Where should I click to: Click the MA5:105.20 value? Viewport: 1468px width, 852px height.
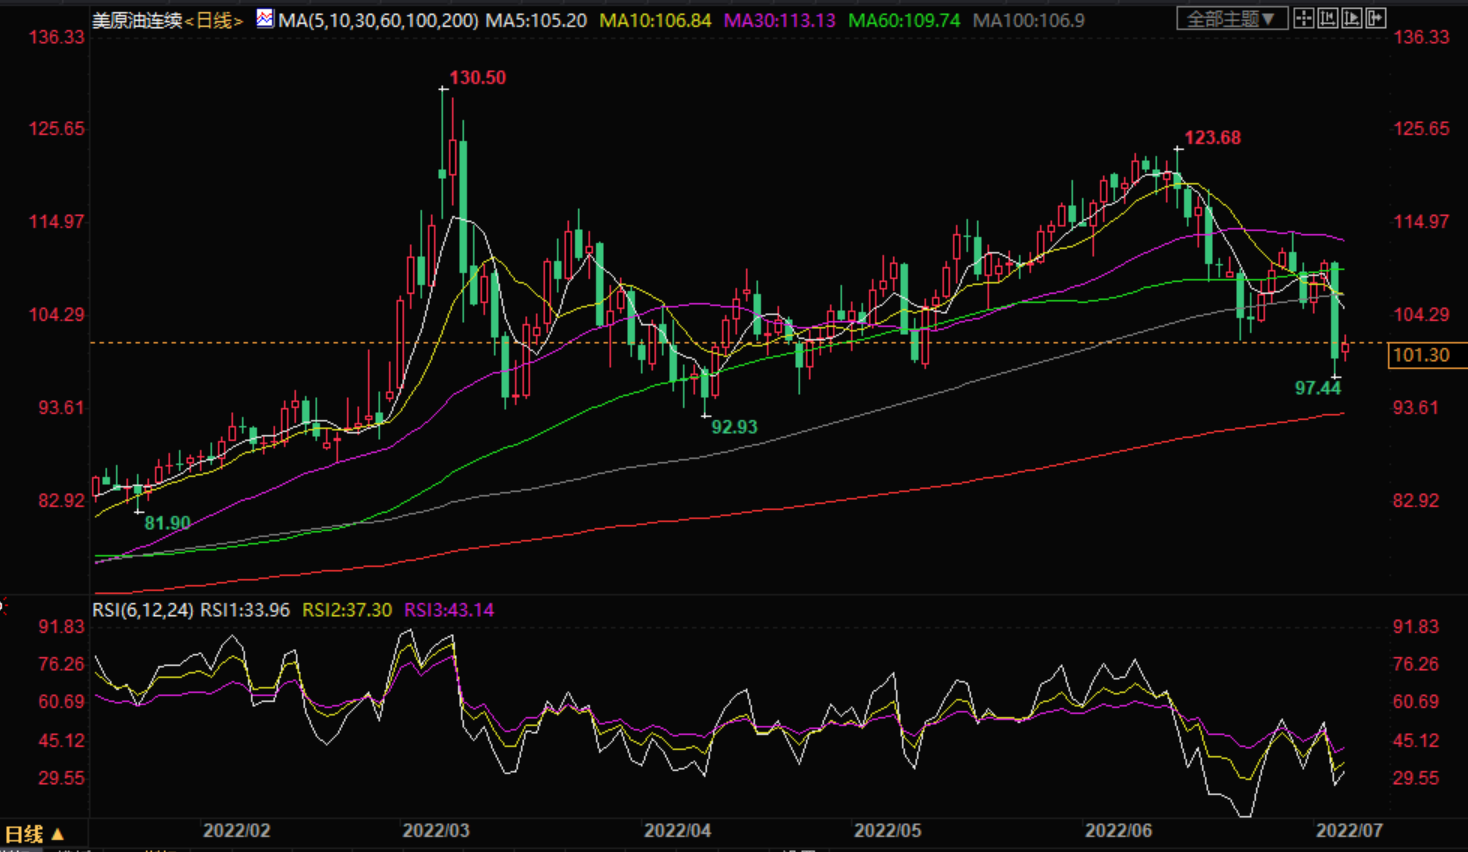(536, 20)
